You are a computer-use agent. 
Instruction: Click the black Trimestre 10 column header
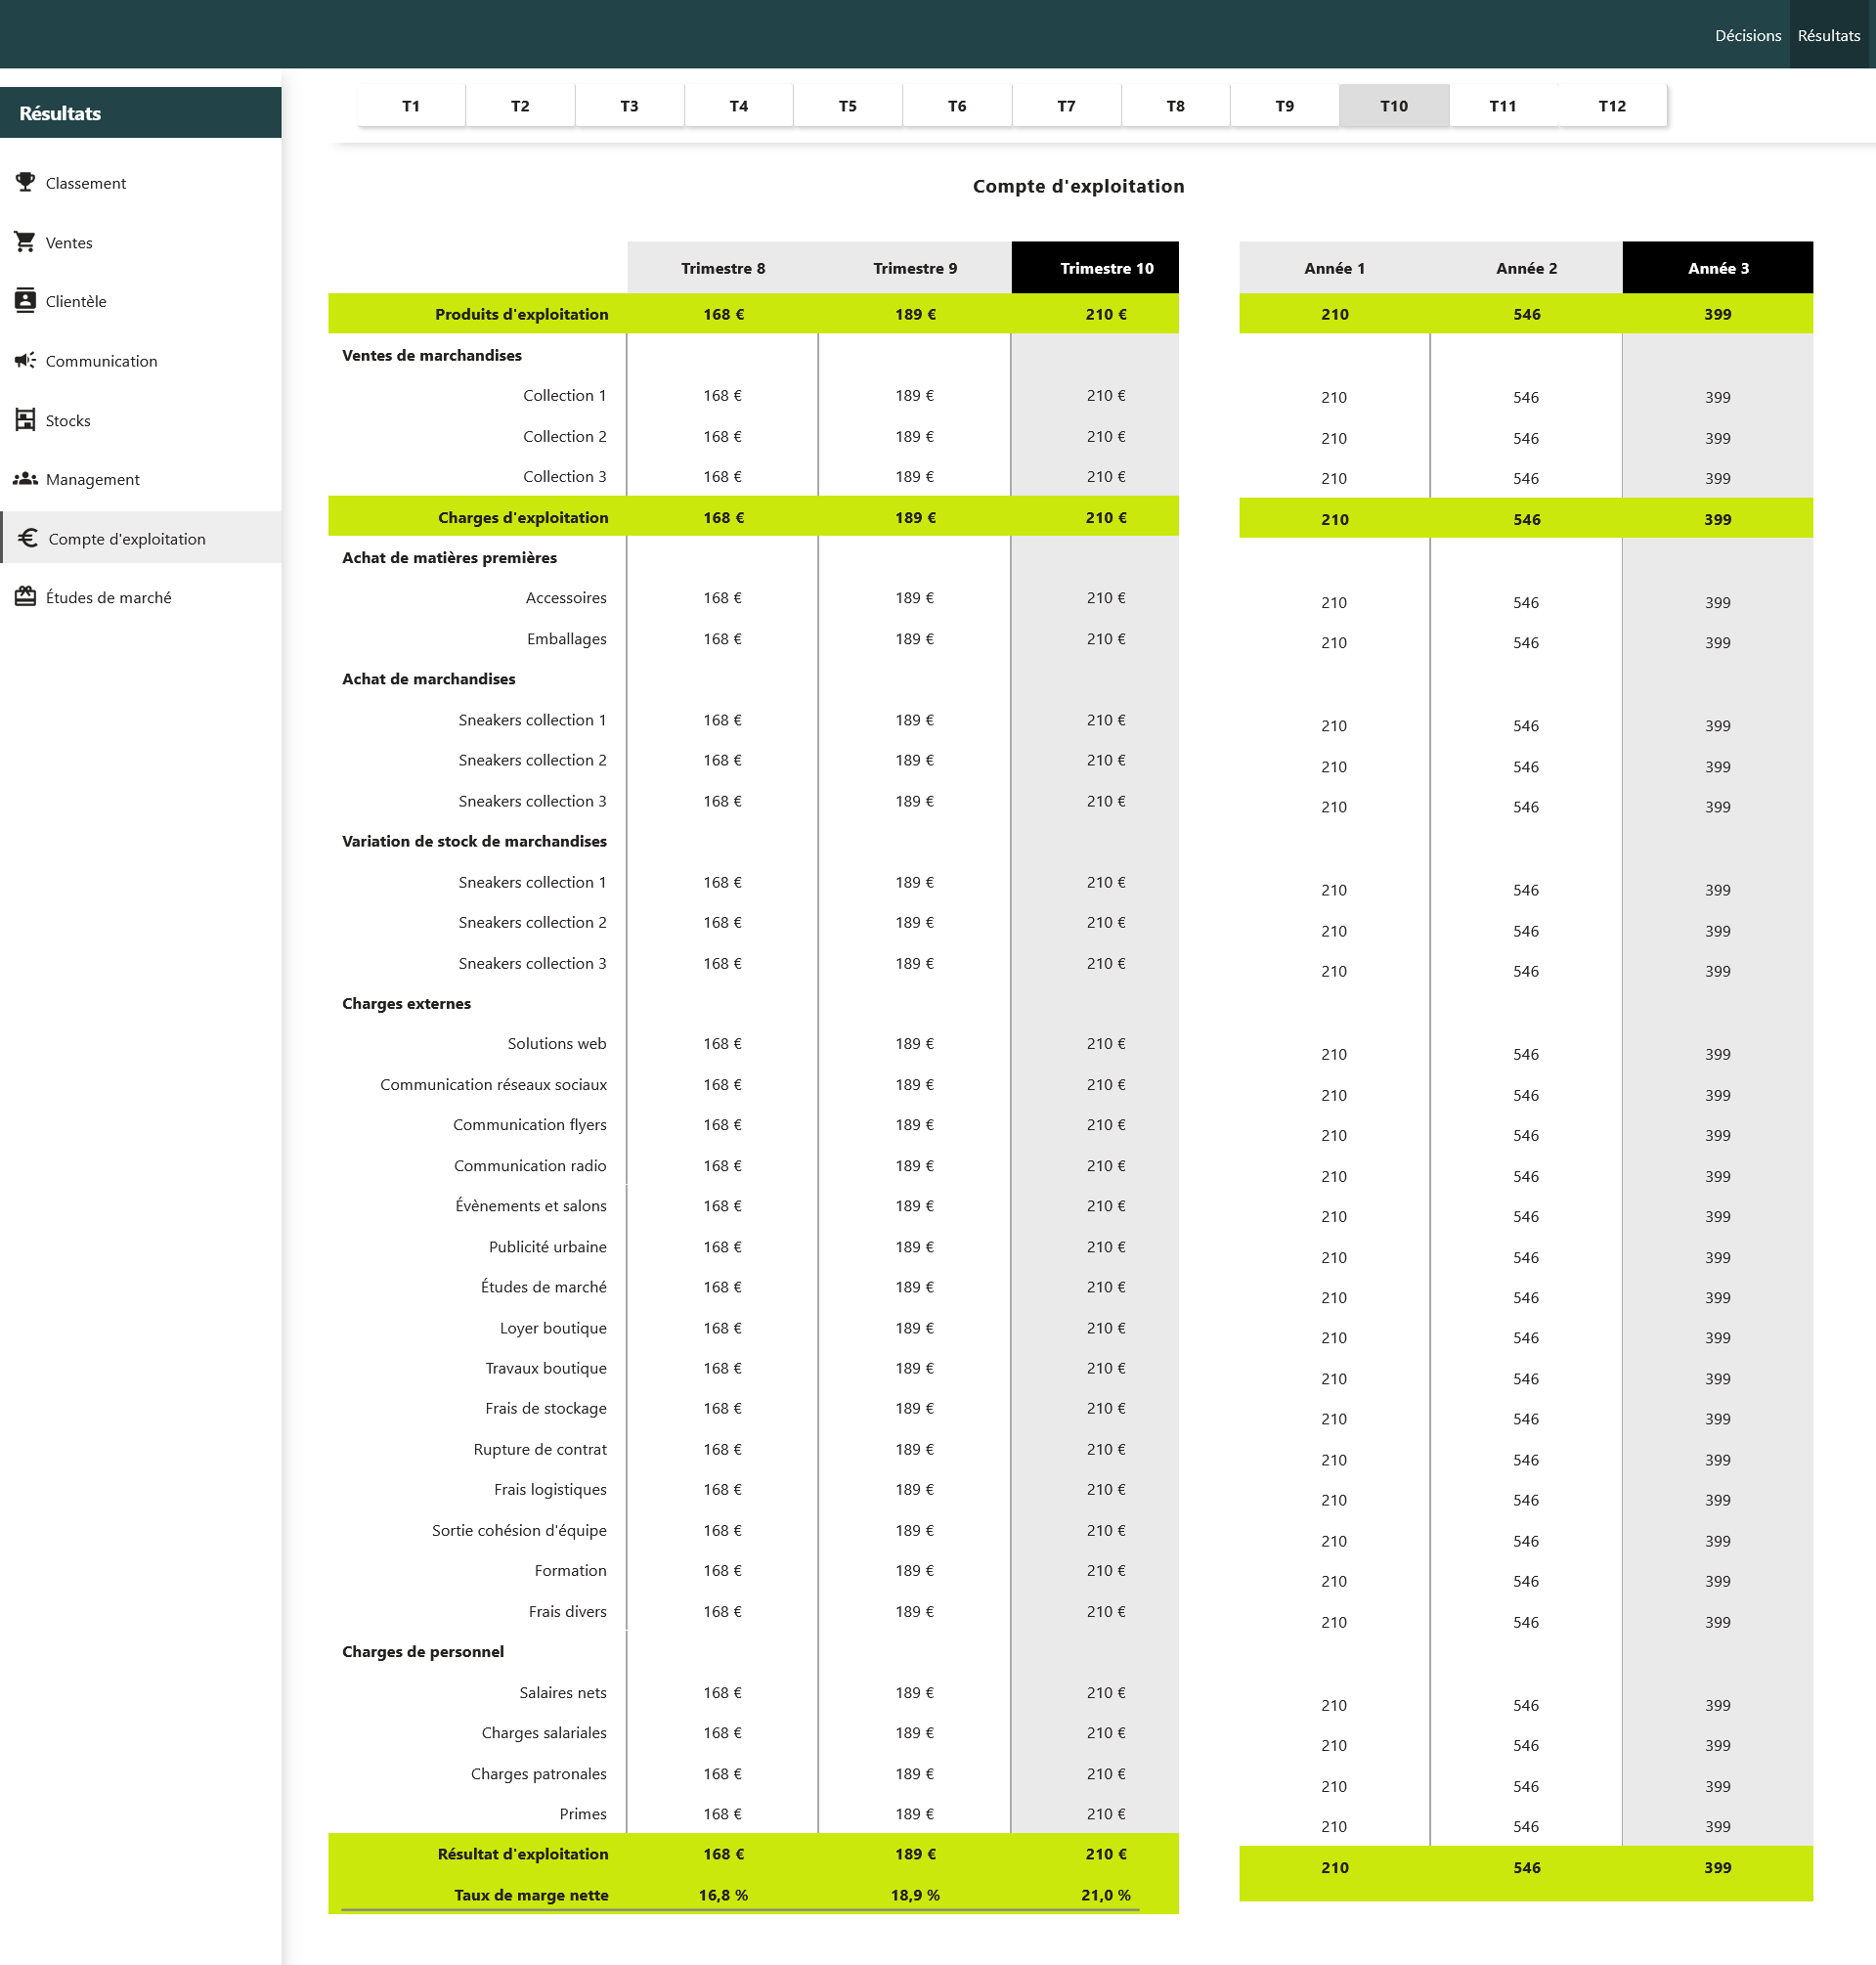tap(1095, 268)
